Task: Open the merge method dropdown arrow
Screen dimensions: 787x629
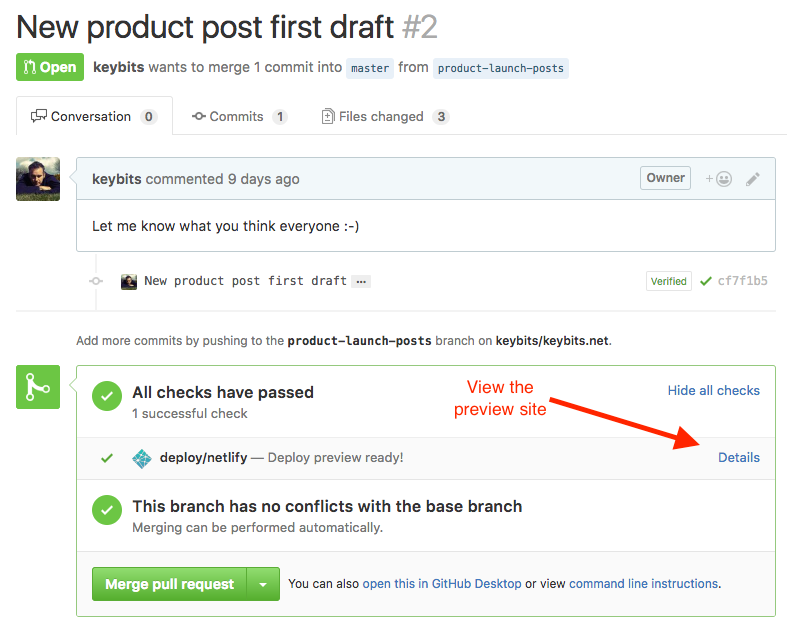Action: tap(263, 584)
